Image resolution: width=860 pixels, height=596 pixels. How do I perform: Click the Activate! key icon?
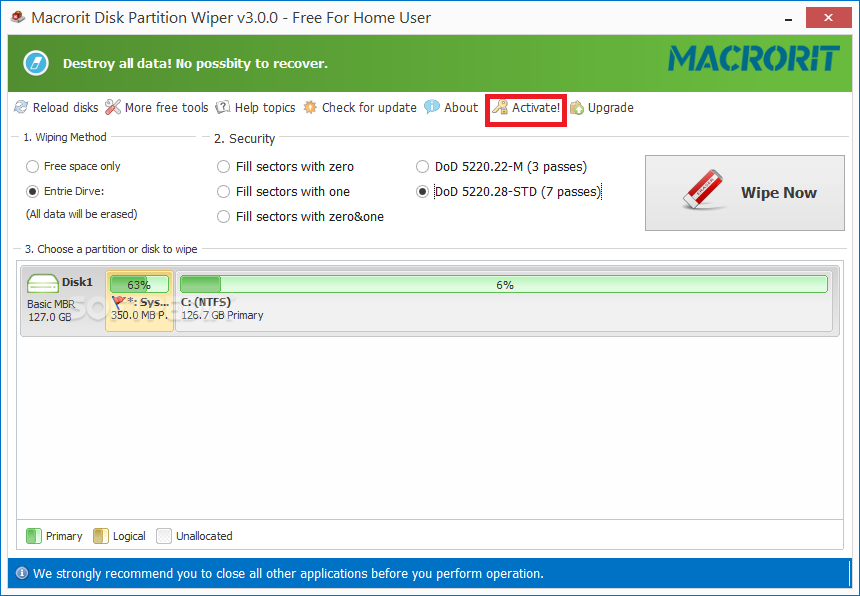500,108
